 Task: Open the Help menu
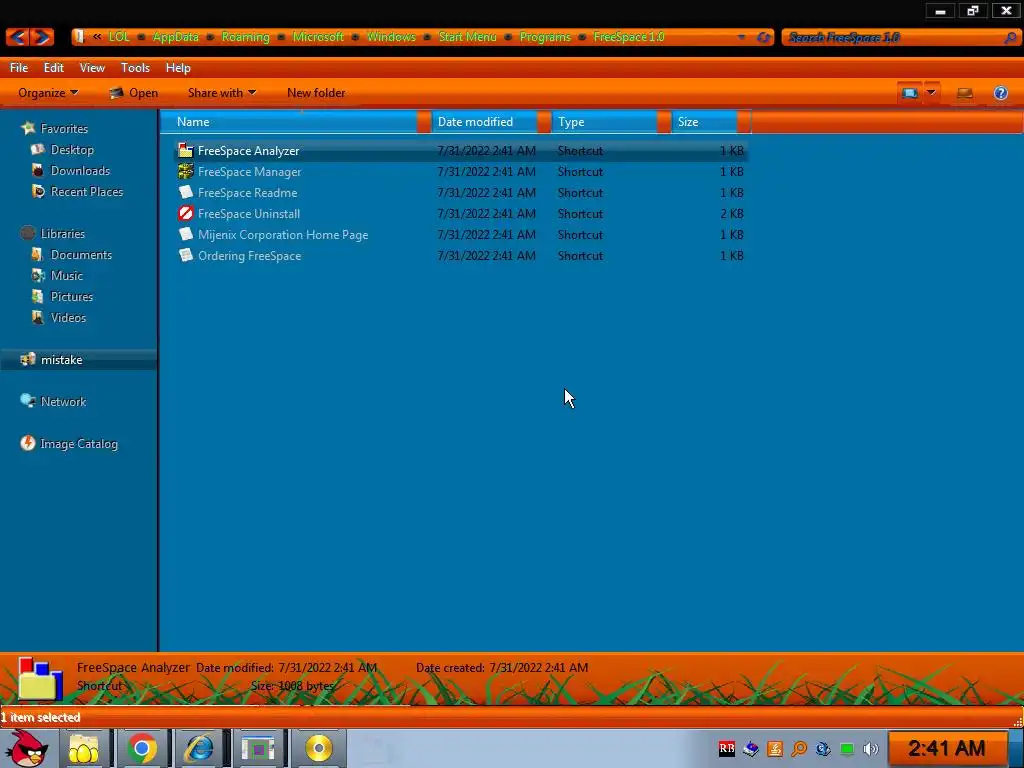tap(178, 67)
